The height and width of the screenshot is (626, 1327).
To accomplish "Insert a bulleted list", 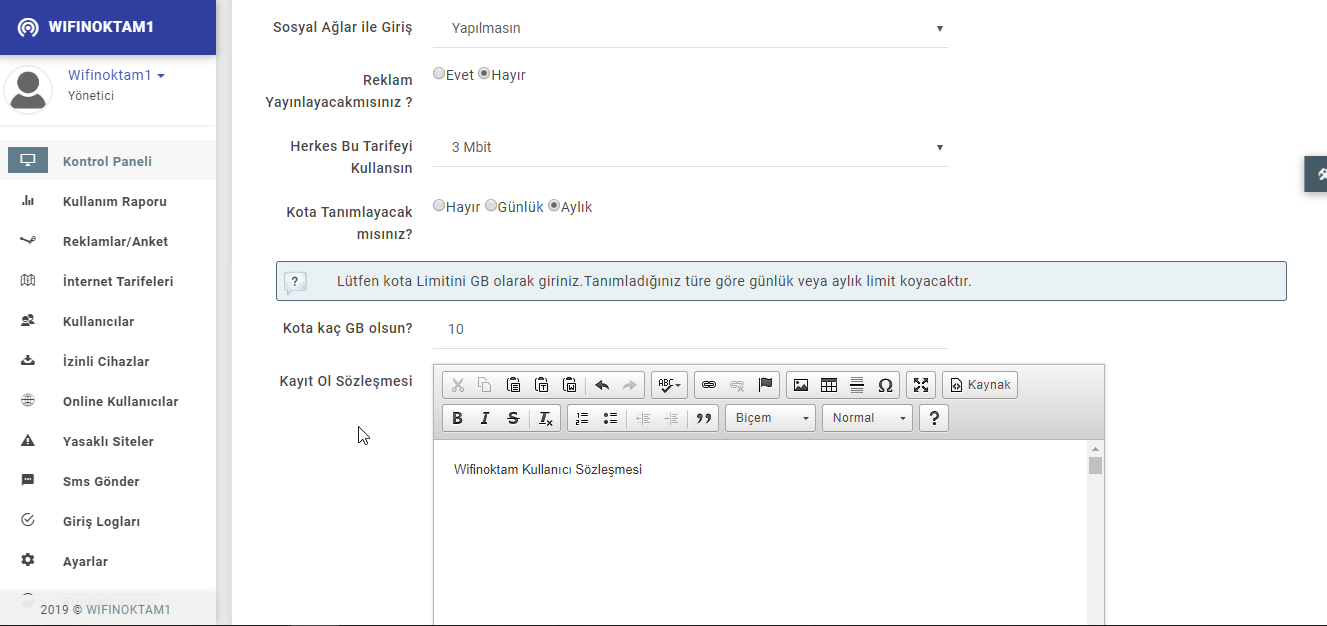I will (x=610, y=418).
